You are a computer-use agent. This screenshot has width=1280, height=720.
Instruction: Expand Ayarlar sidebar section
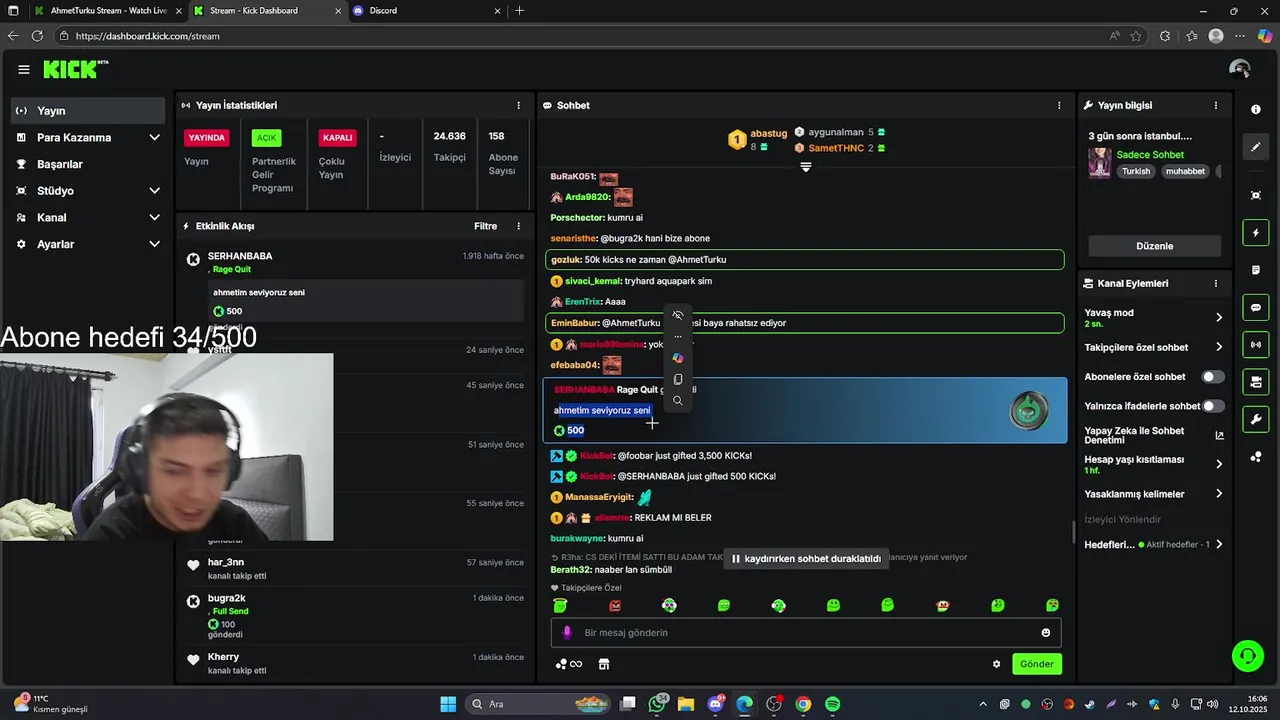click(x=154, y=244)
